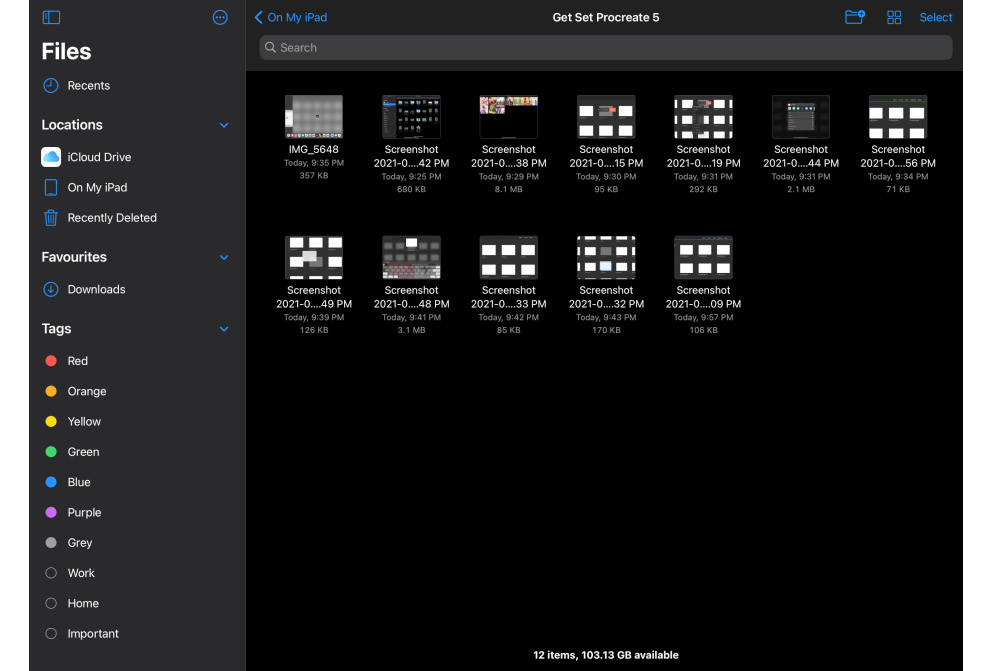Click the iCloud Drive cloud icon
Viewport: 991px width, 671px height.
pyautogui.click(x=51, y=157)
